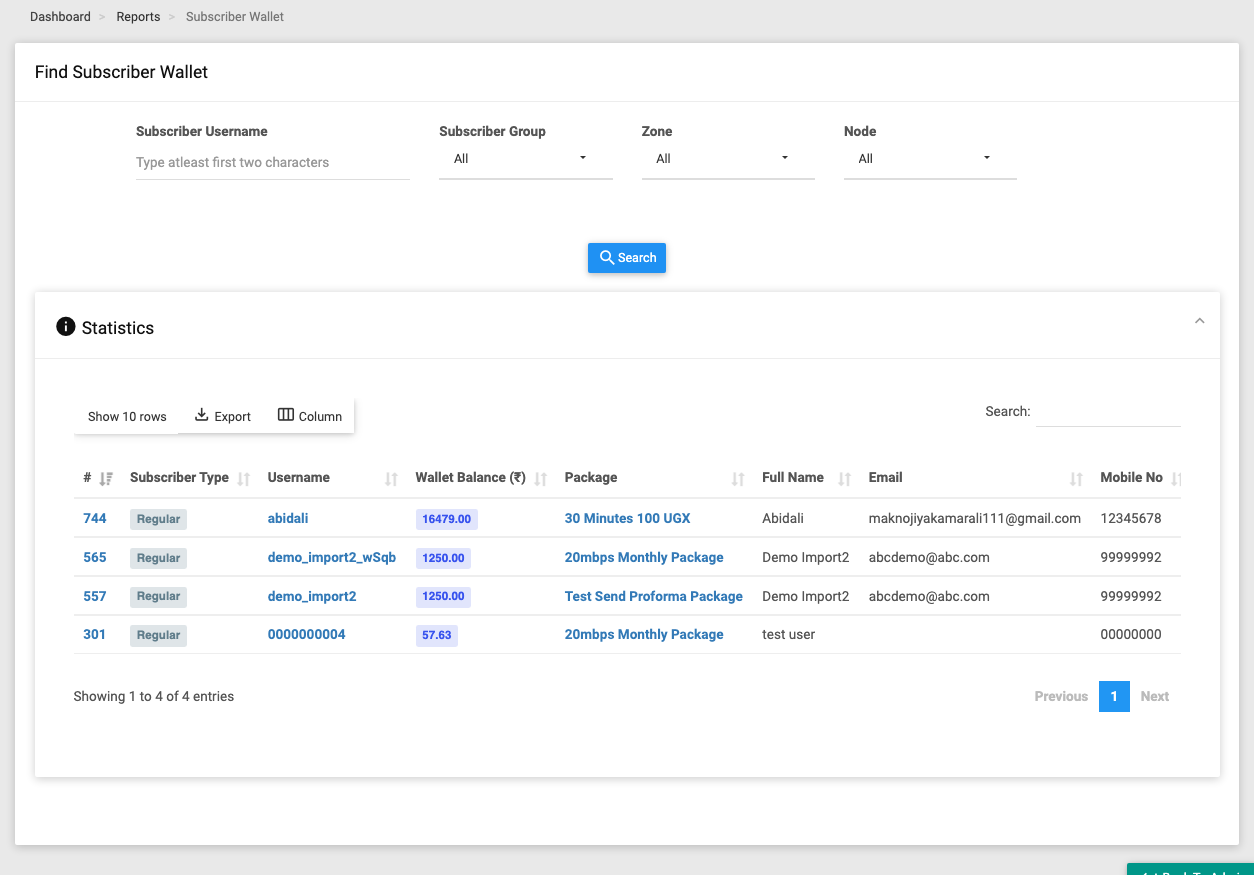
Task: Click Showing 1 to 4 of 4 entries
Action: tap(154, 696)
